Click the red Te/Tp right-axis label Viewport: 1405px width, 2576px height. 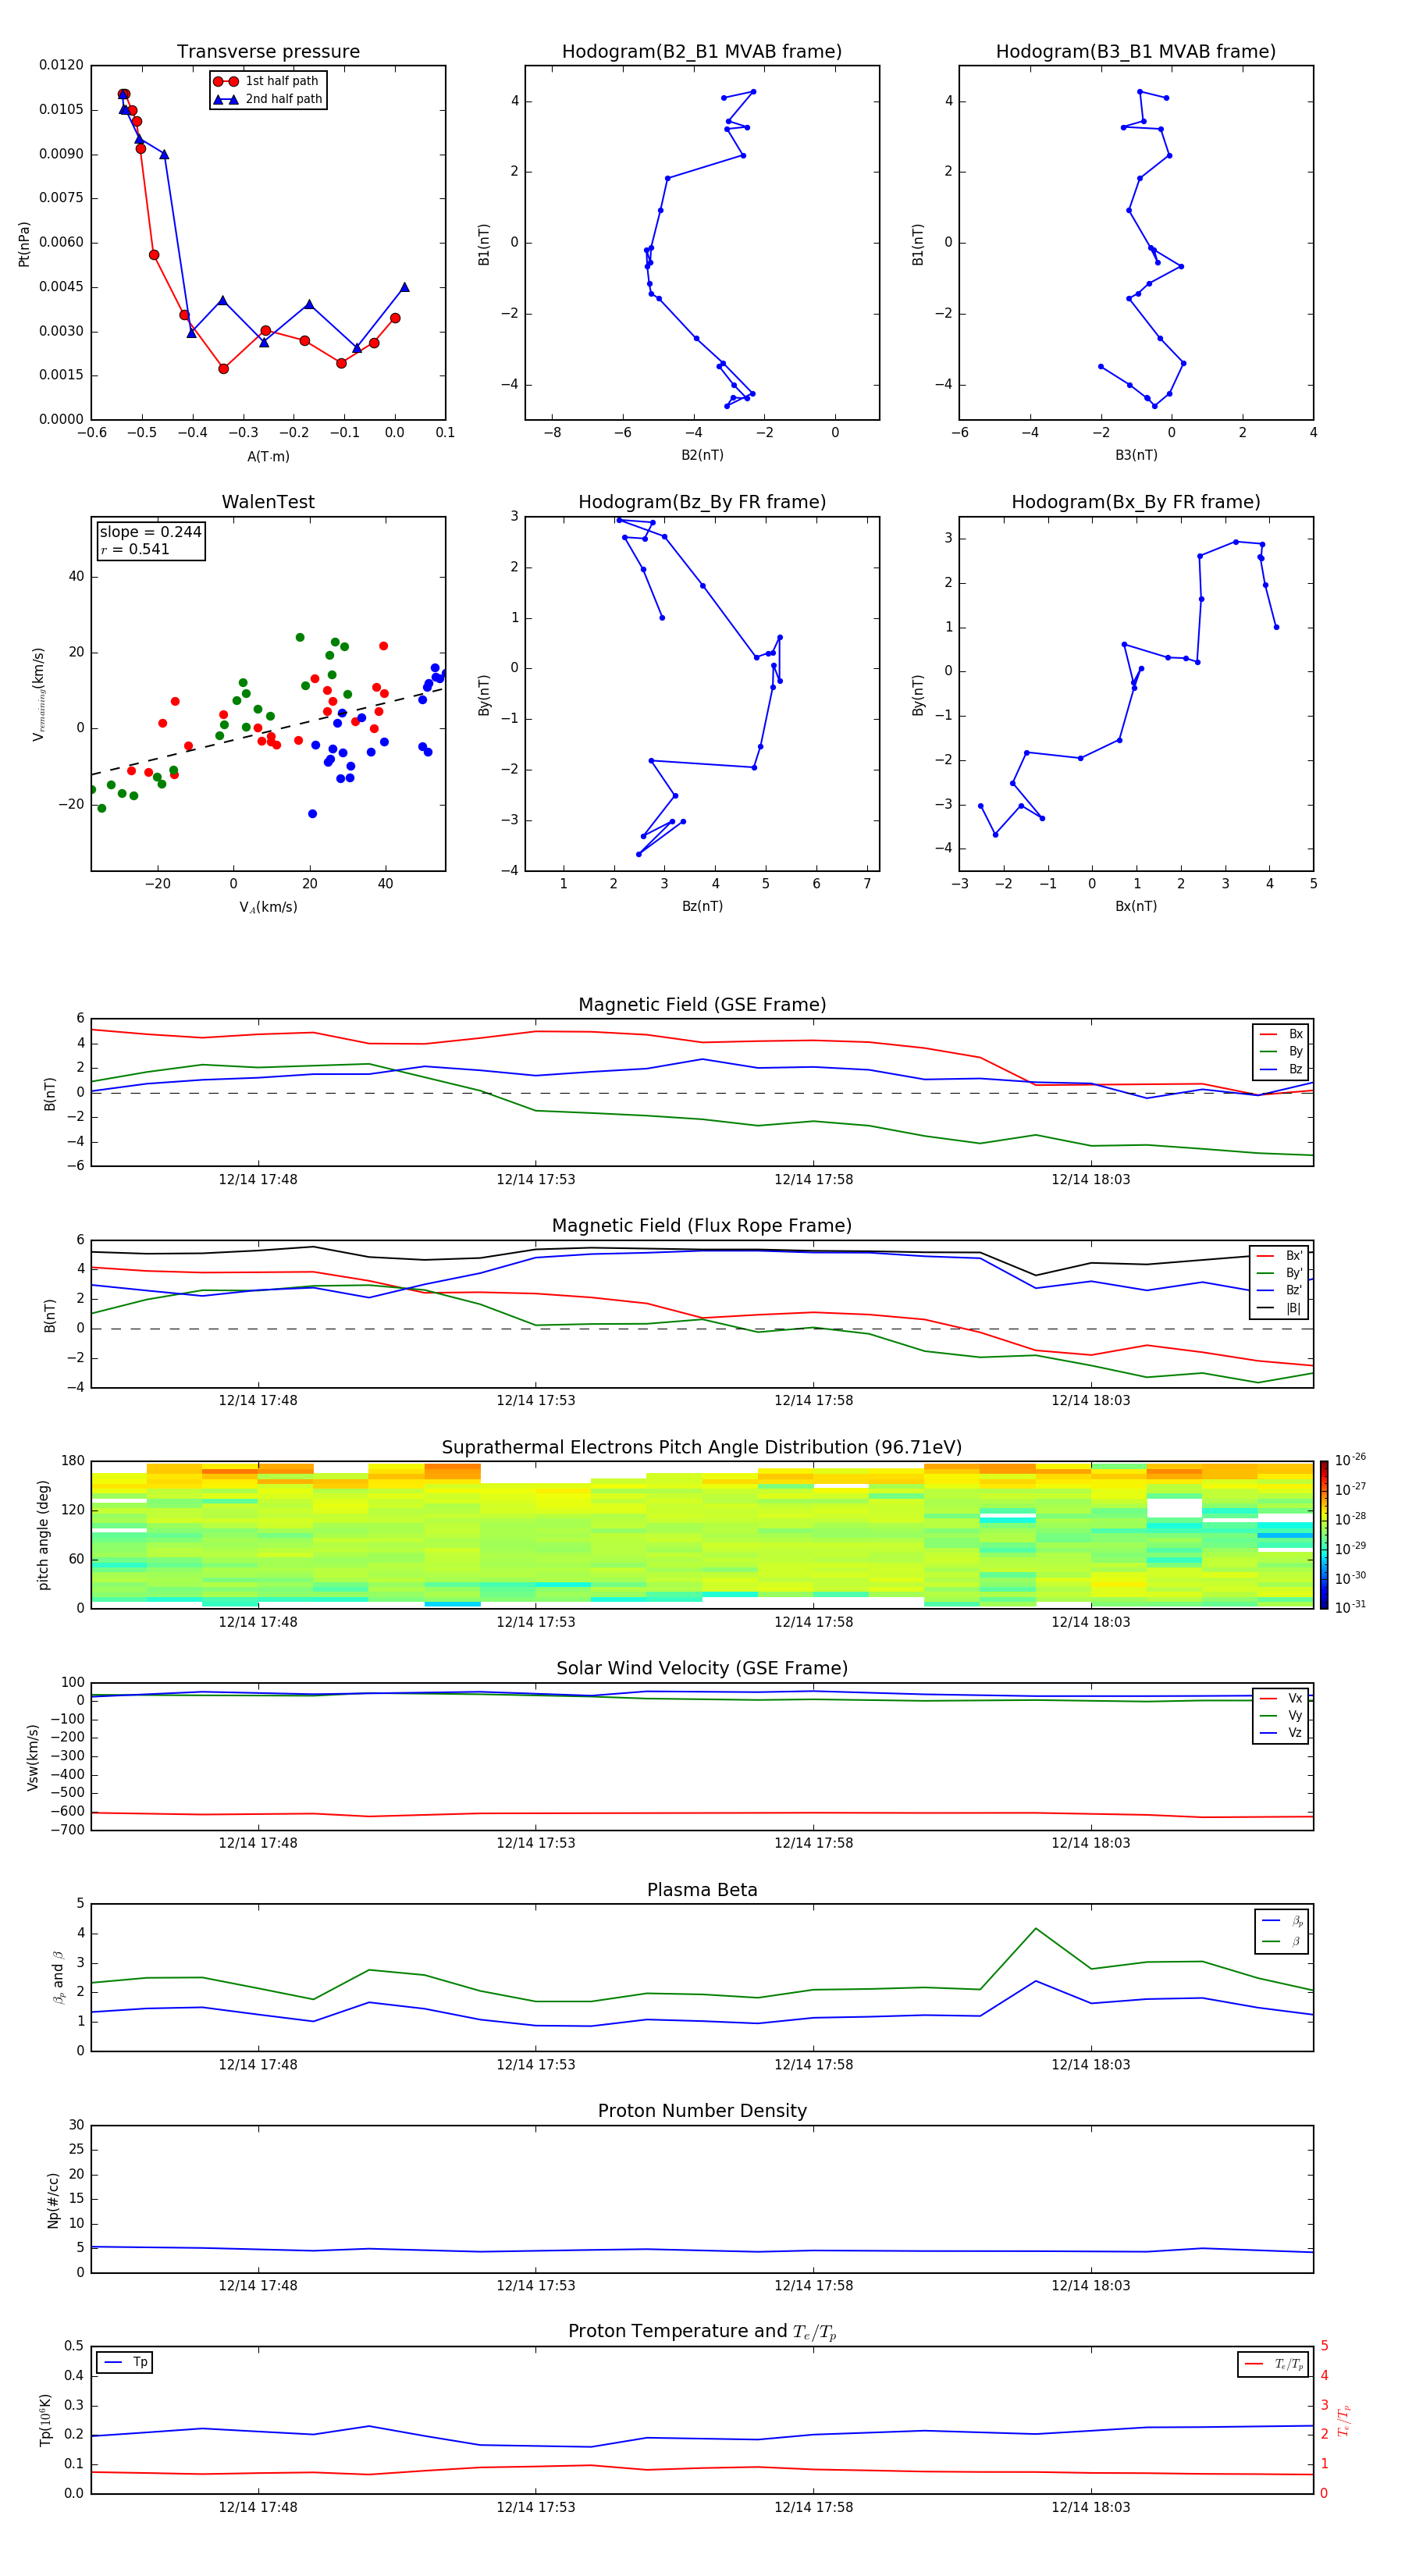(1343, 2421)
